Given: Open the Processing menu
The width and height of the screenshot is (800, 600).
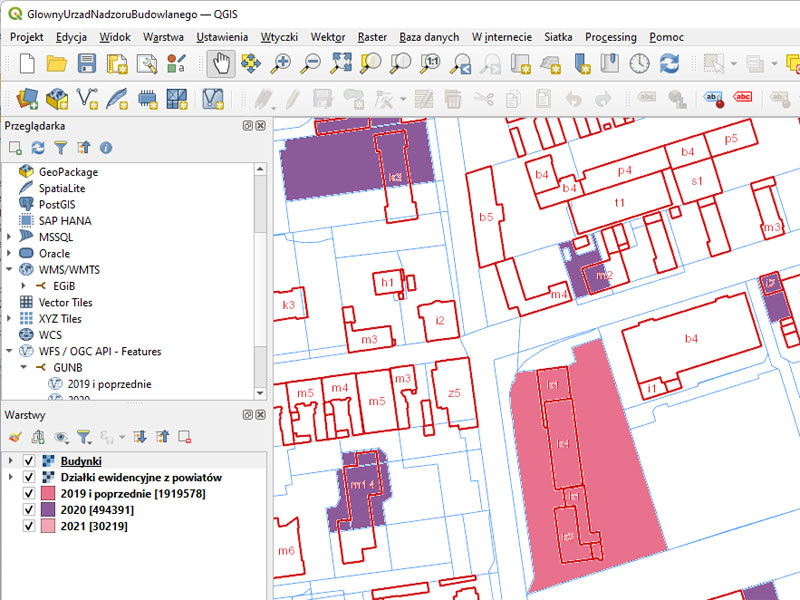Looking at the screenshot, I should [610, 37].
